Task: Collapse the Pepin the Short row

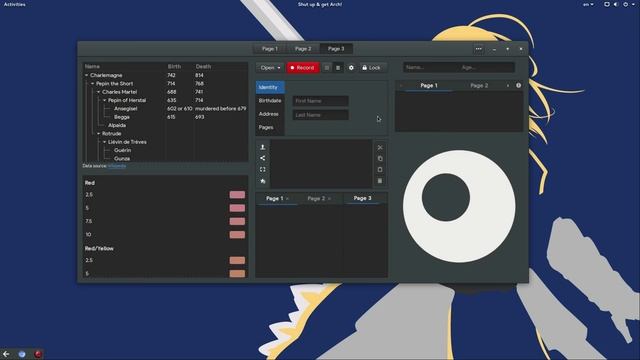Action: tap(93, 84)
